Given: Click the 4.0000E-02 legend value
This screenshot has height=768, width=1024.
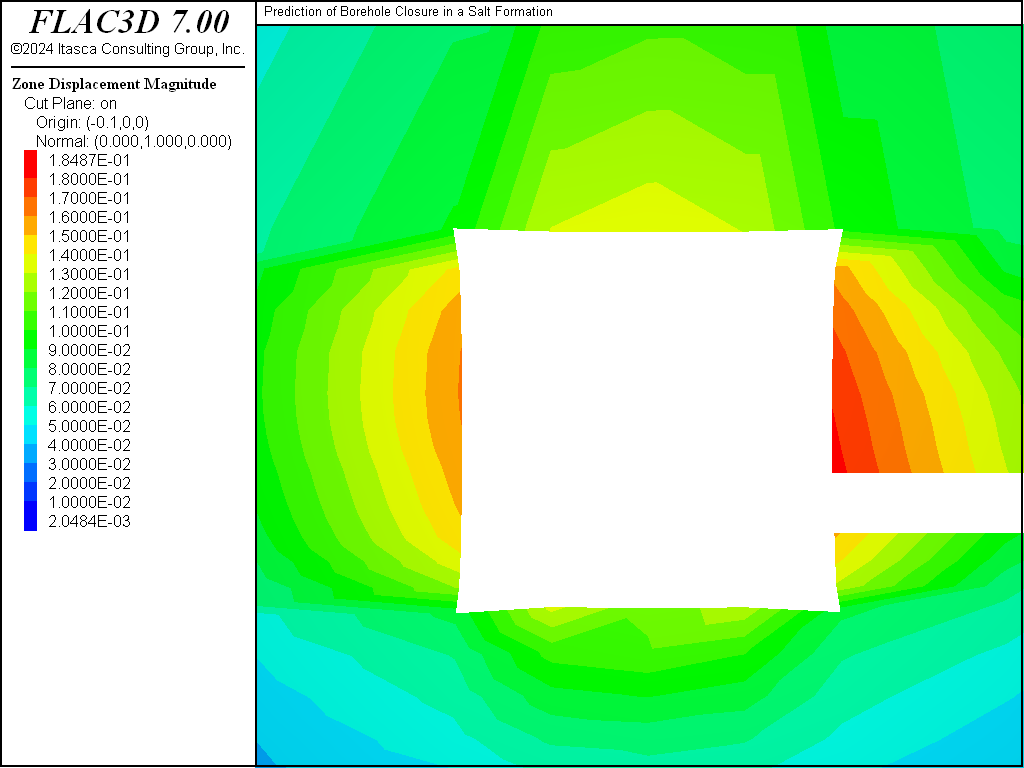Looking at the screenshot, I should coord(89,445).
